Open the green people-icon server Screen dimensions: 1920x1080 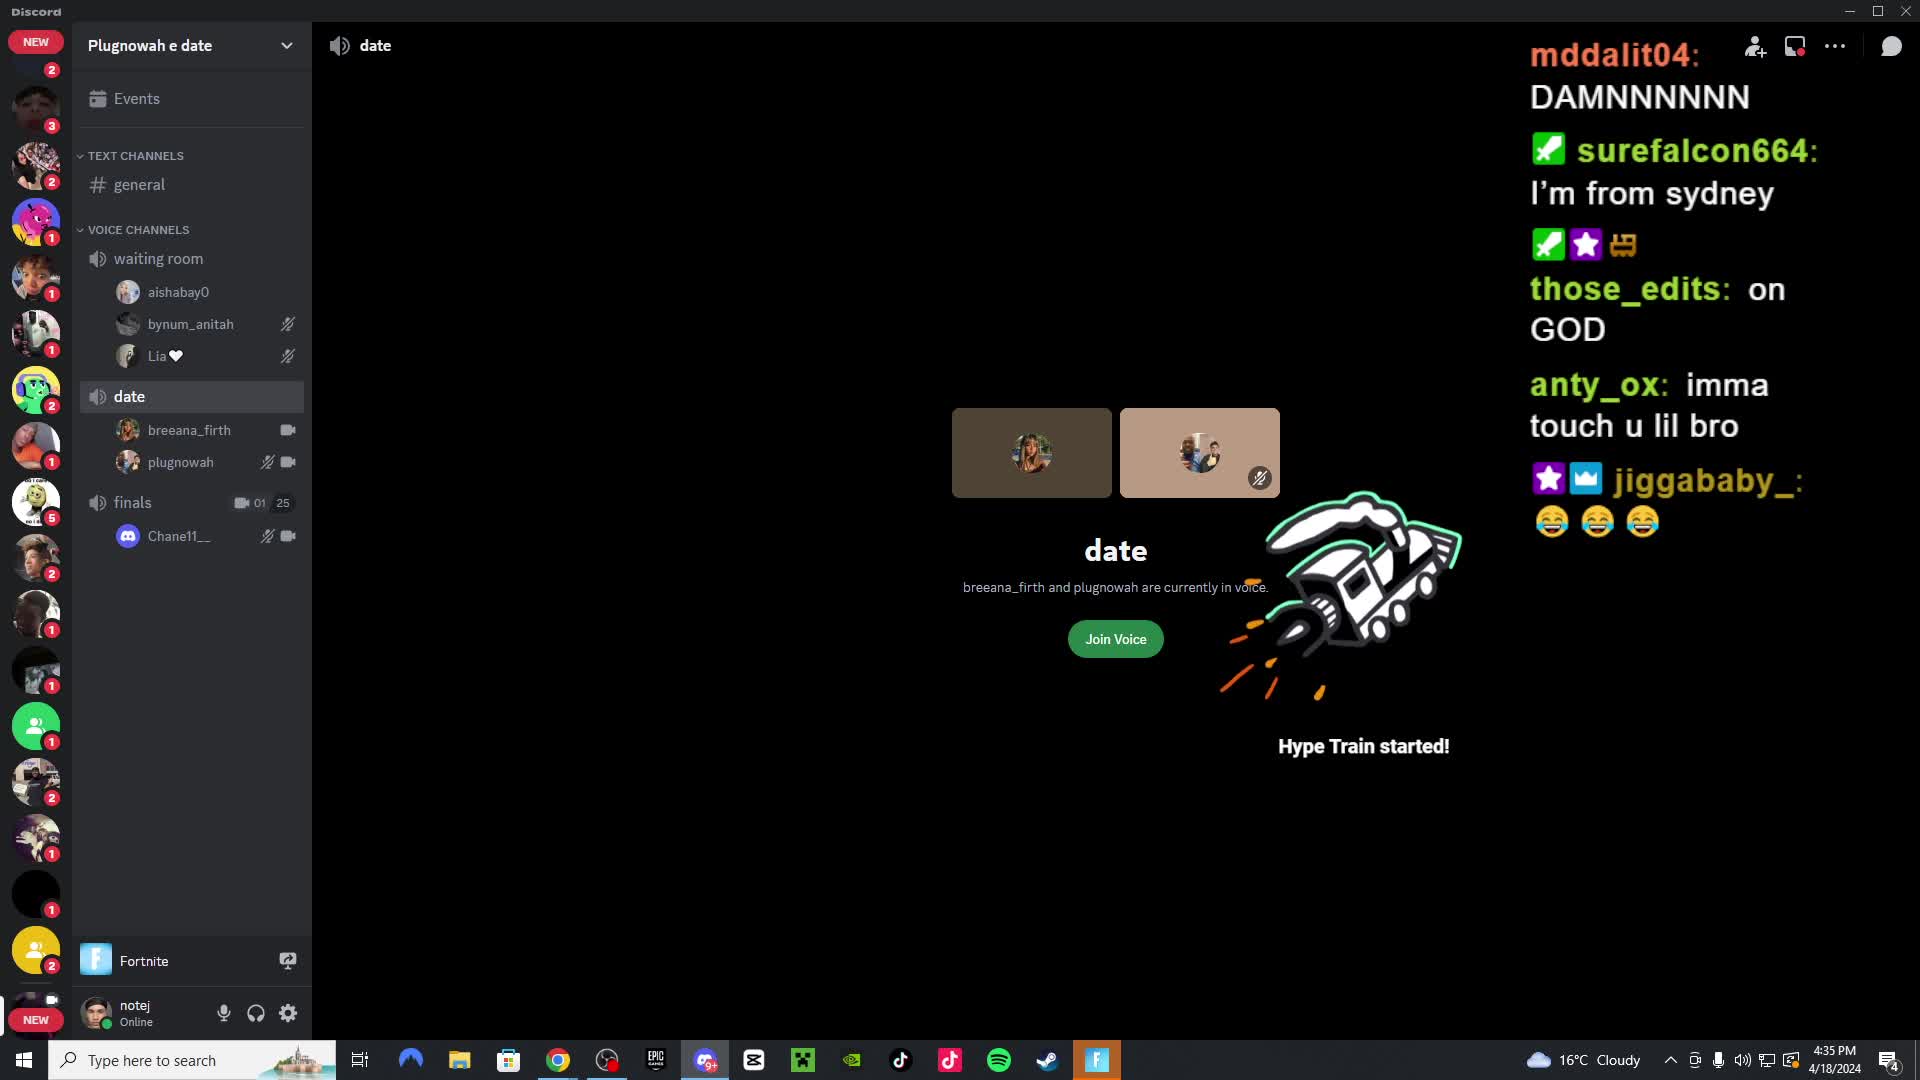[x=36, y=726]
